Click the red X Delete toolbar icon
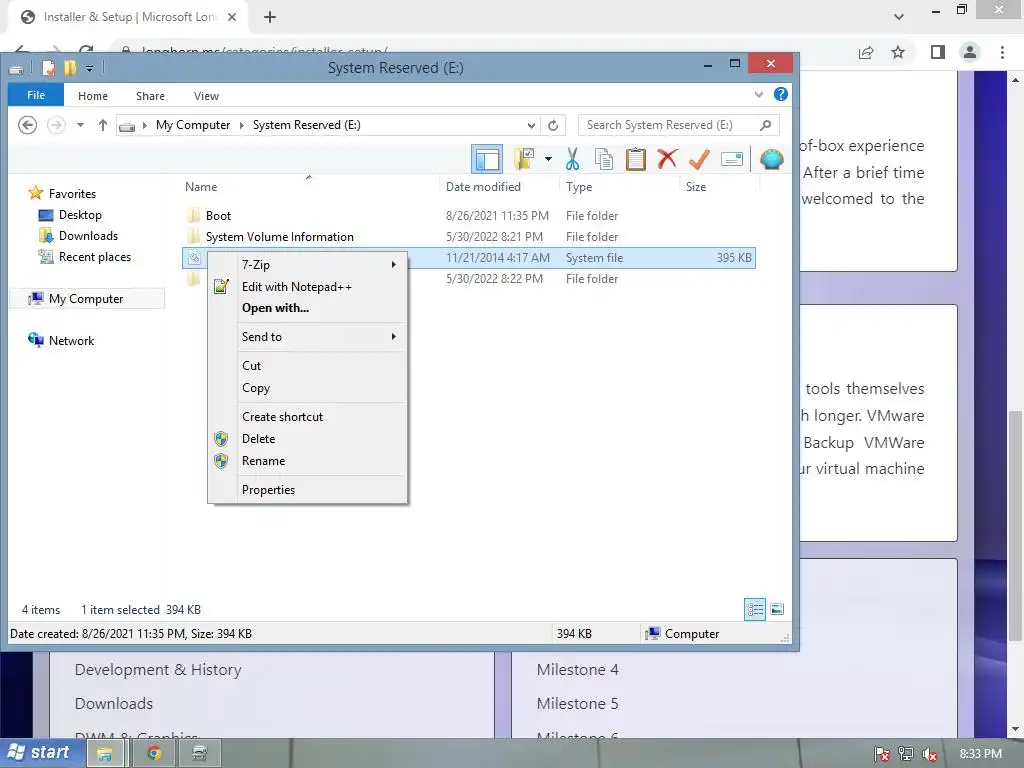 [667, 159]
